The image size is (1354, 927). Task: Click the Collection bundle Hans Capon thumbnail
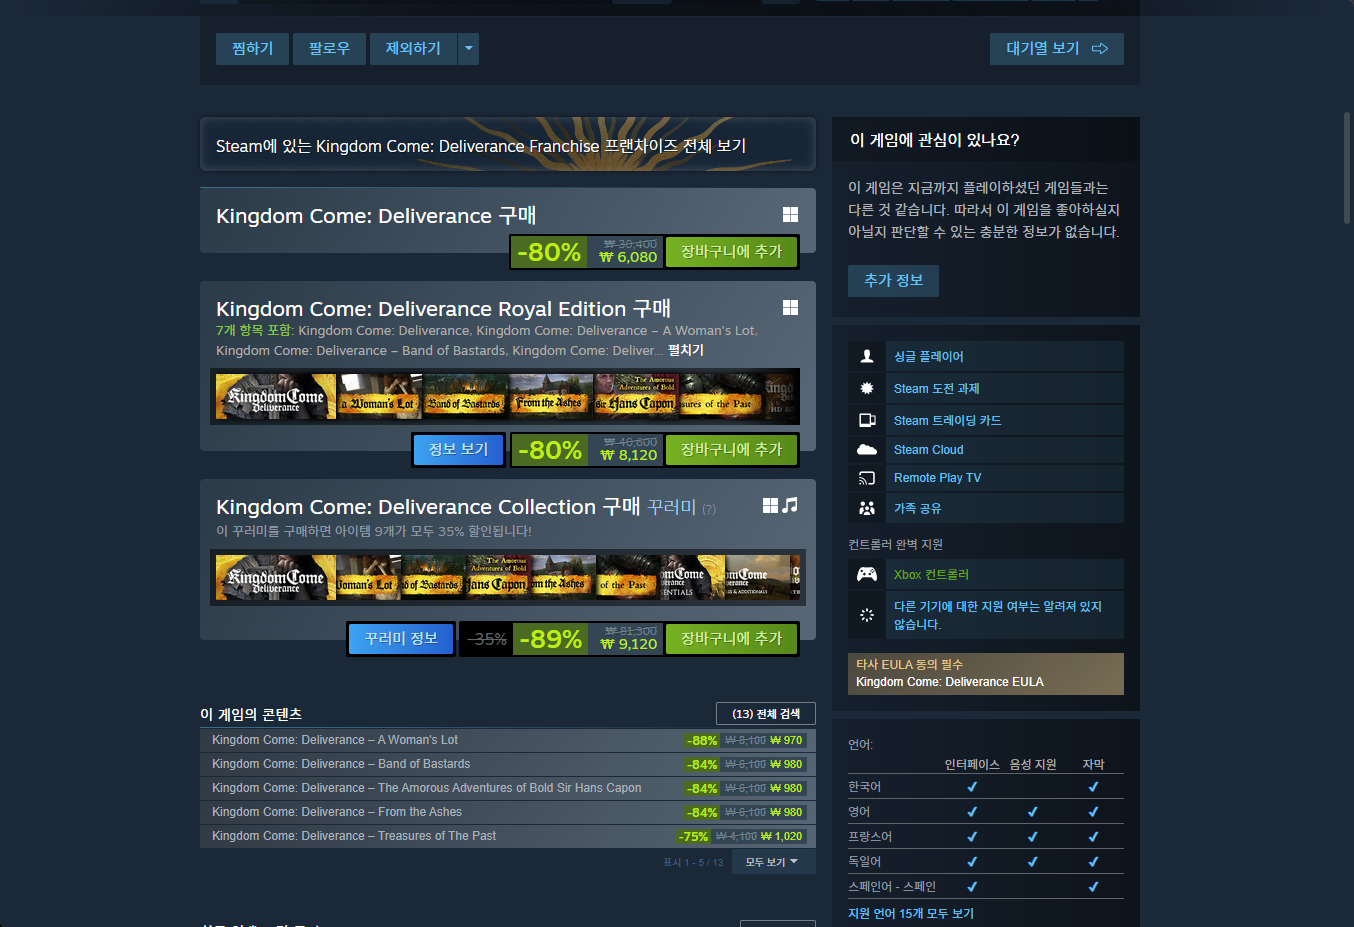[x=497, y=578]
